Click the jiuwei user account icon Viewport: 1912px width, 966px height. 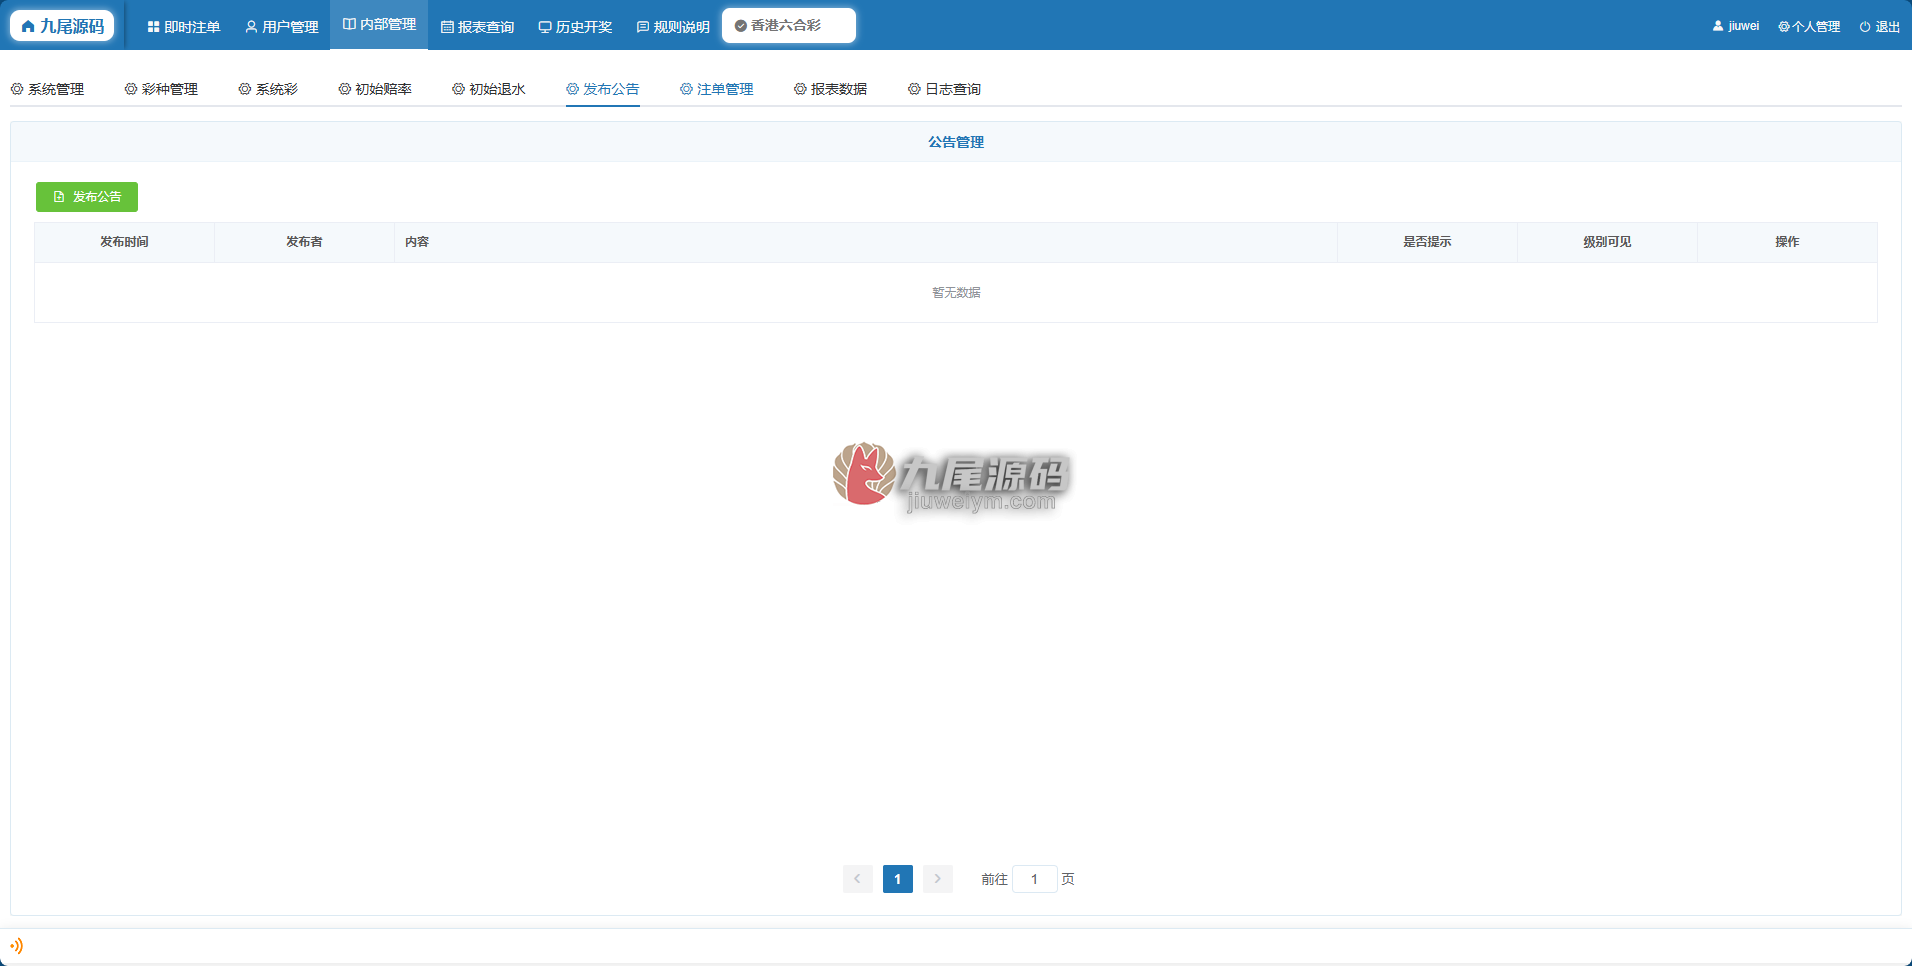(1718, 26)
